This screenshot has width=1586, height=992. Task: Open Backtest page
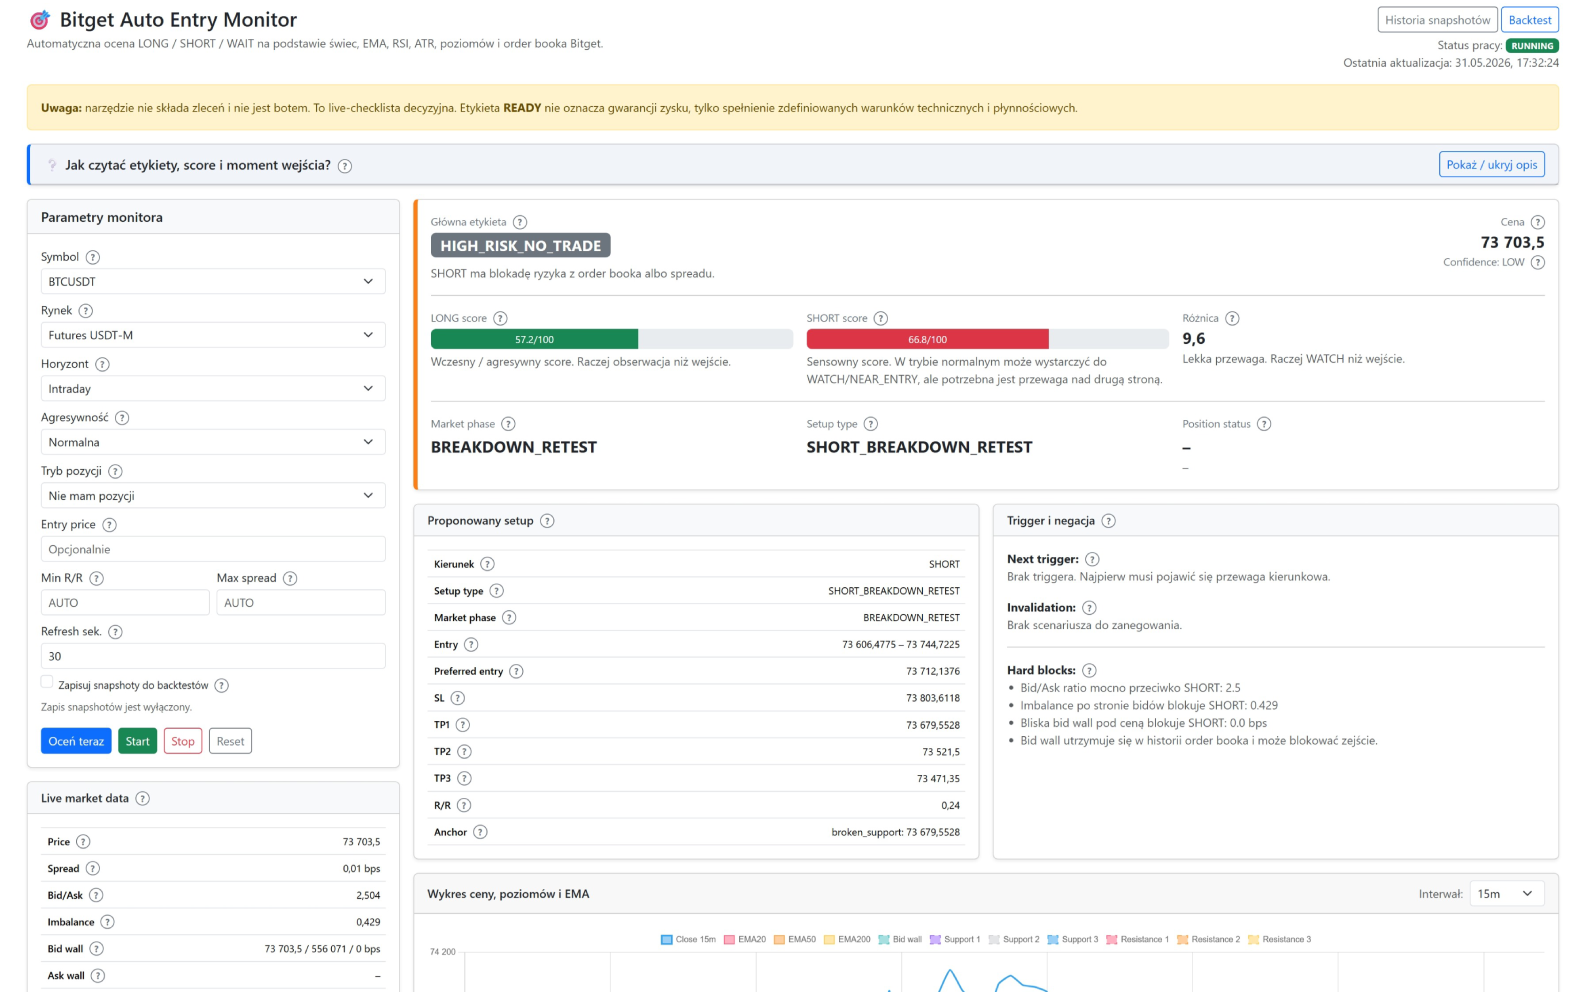coord(1530,20)
